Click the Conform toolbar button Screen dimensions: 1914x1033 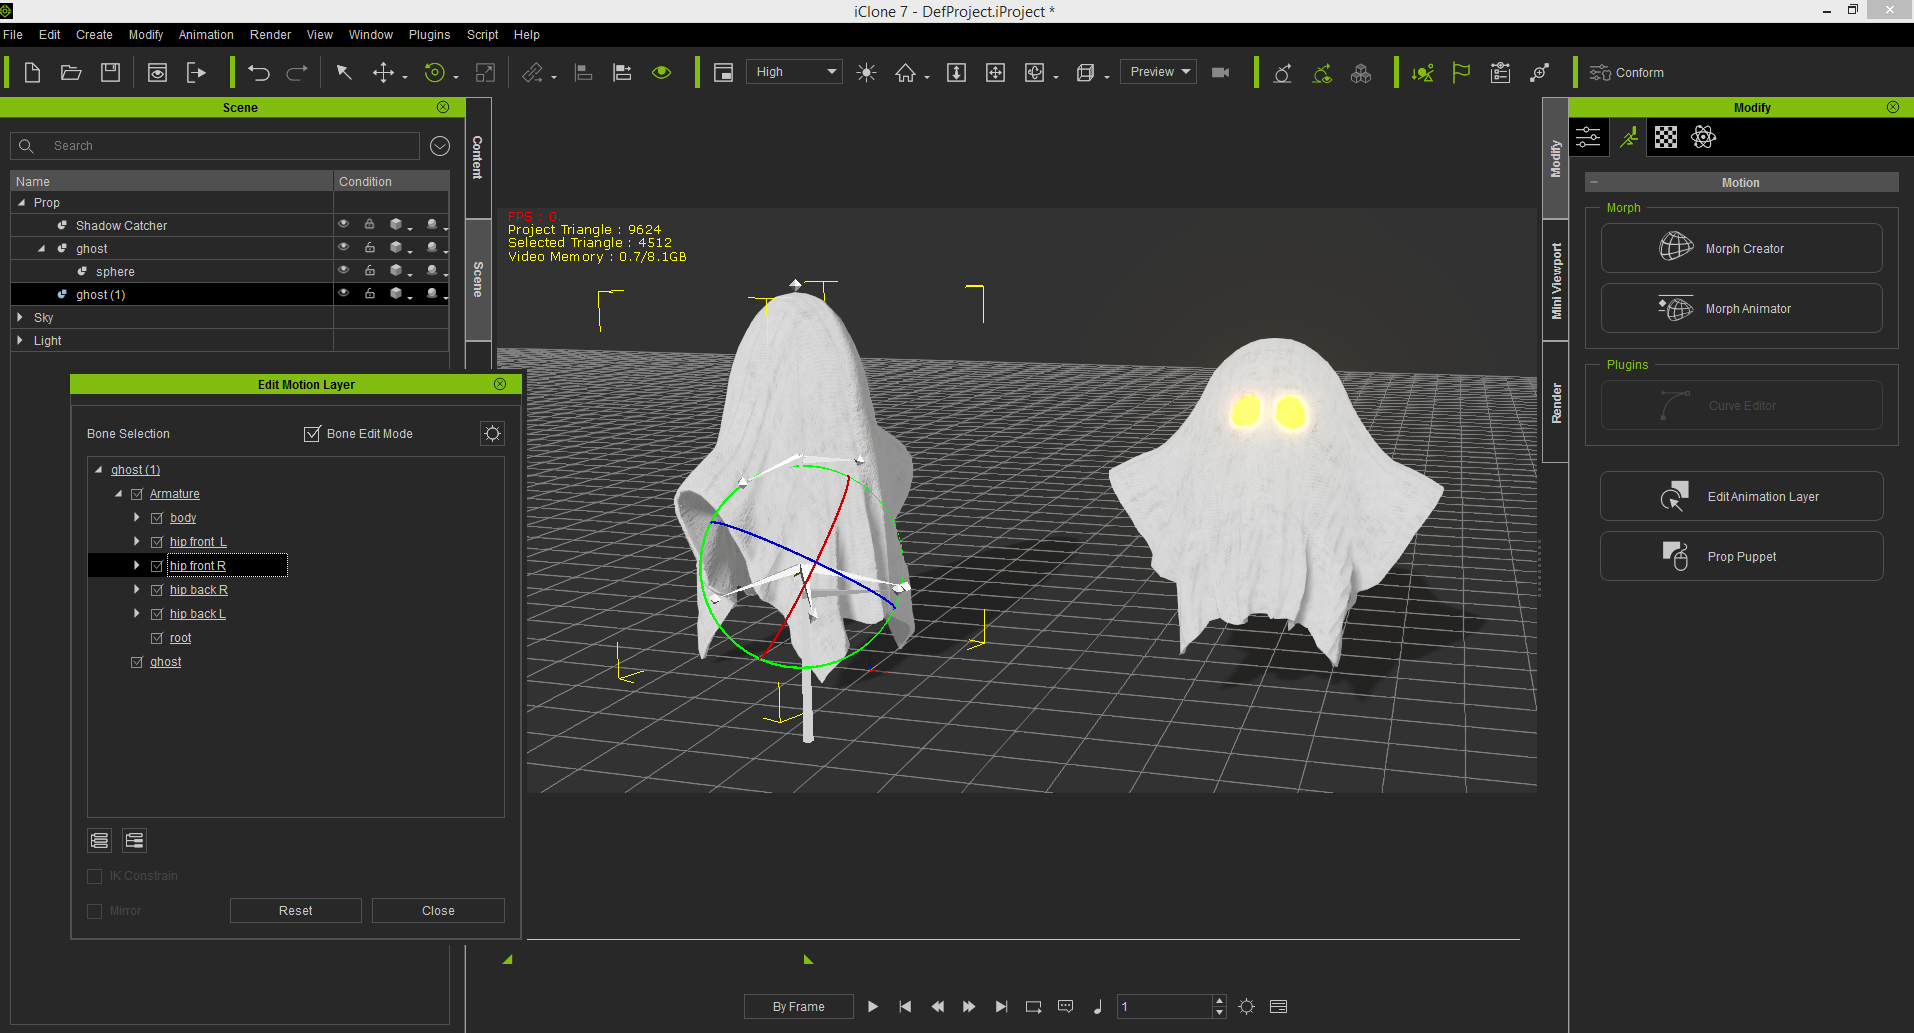click(1627, 72)
